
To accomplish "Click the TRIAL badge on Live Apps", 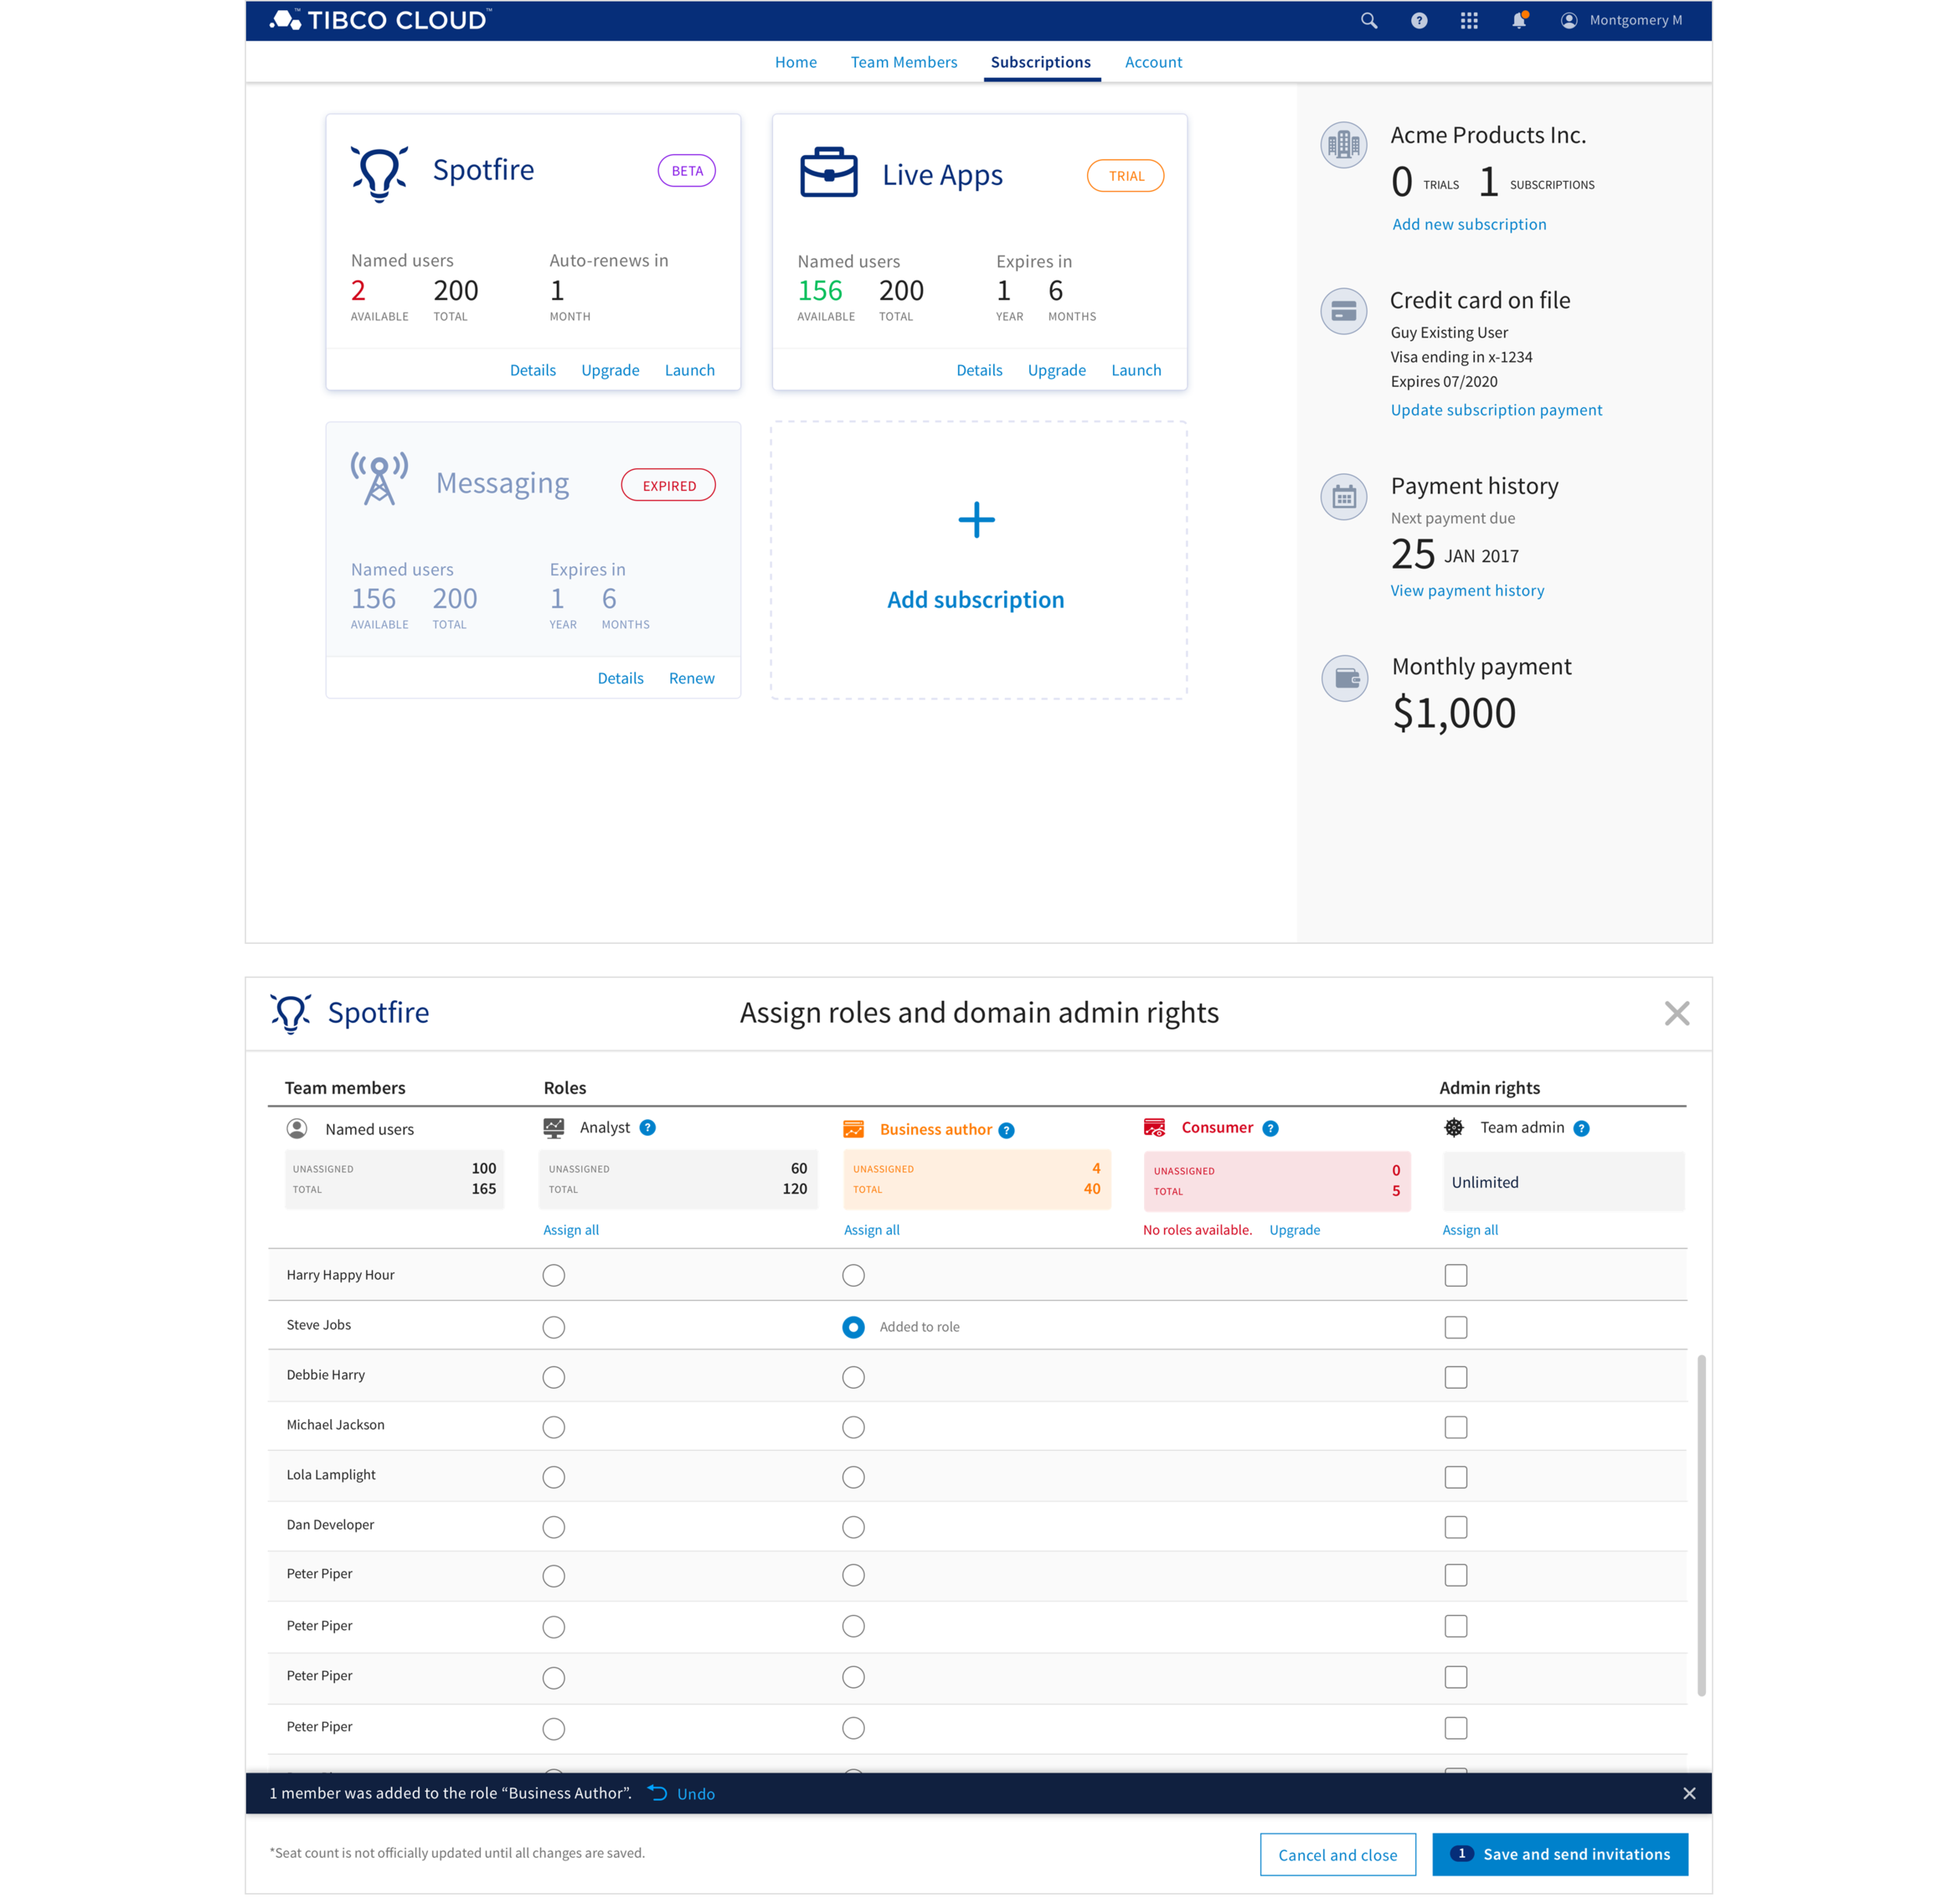I will [x=1125, y=176].
